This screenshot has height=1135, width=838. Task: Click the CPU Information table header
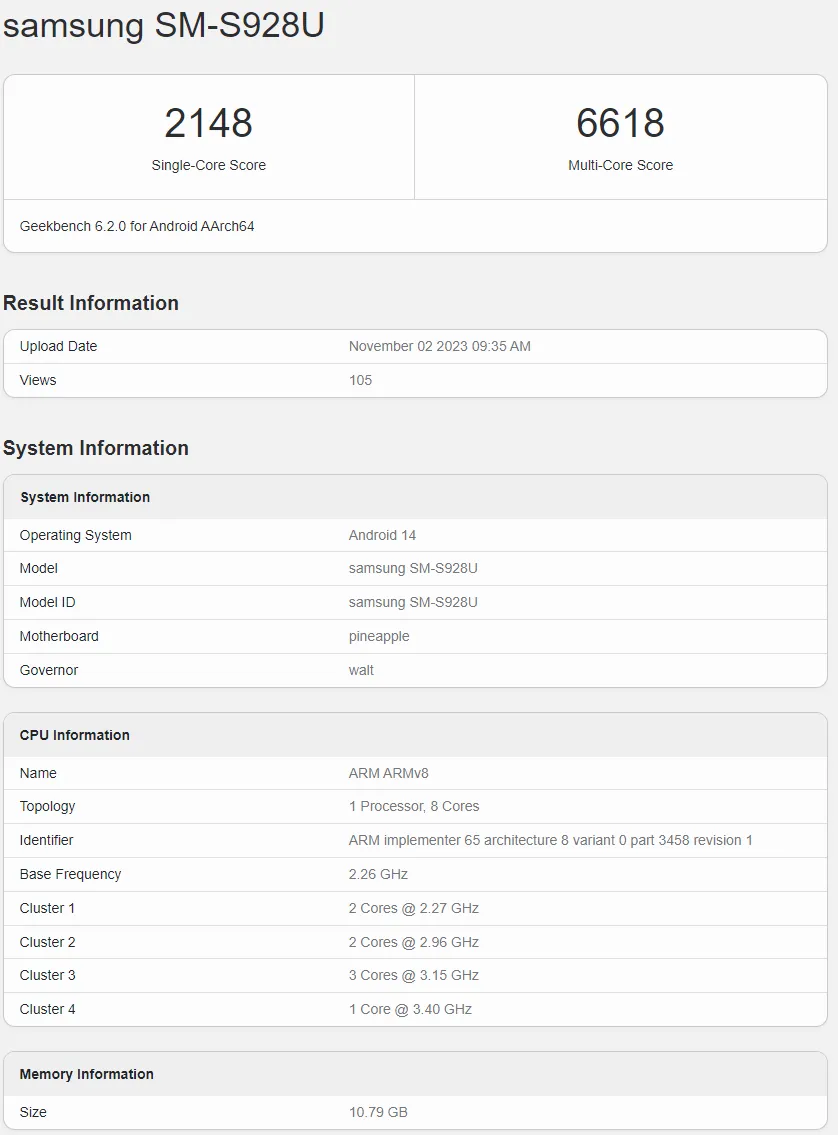tap(75, 735)
